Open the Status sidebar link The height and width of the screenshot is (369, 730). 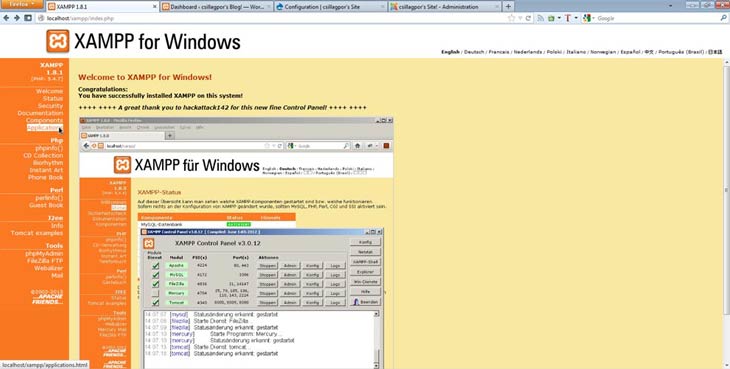[x=53, y=99]
